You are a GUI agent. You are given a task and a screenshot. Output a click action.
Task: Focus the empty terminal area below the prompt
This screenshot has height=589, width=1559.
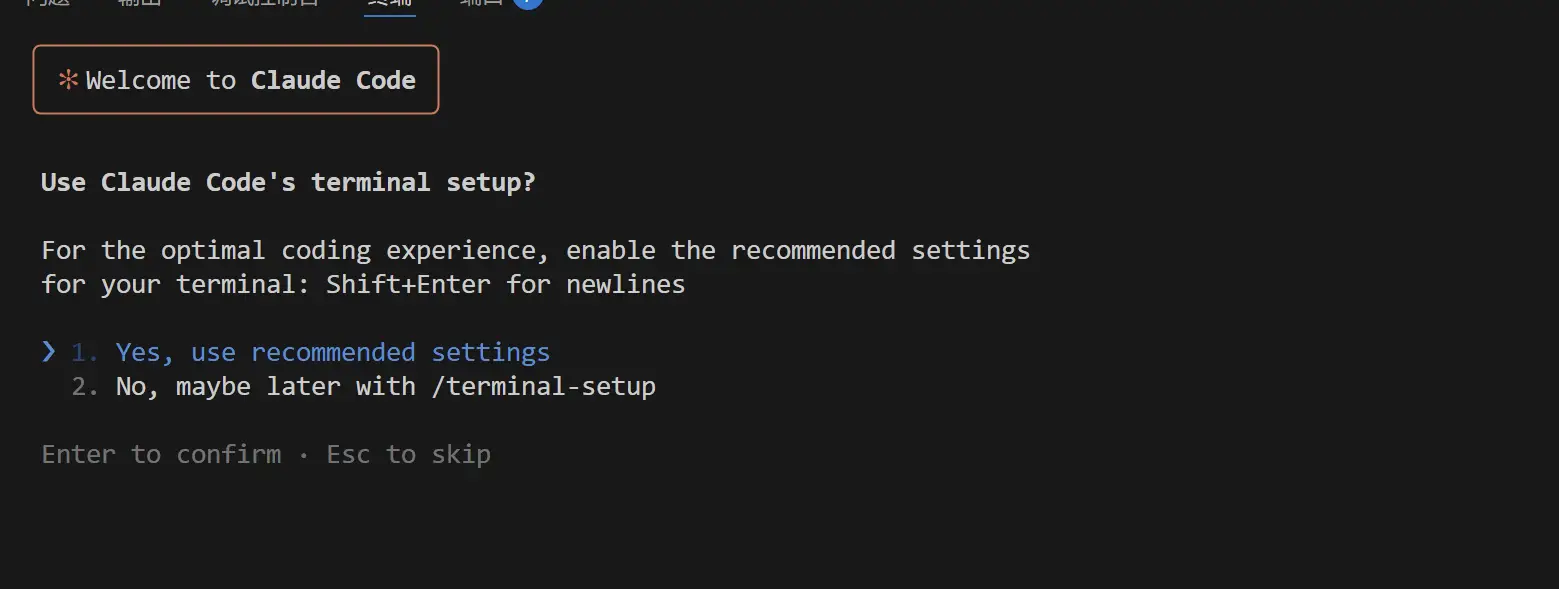pos(780,530)
